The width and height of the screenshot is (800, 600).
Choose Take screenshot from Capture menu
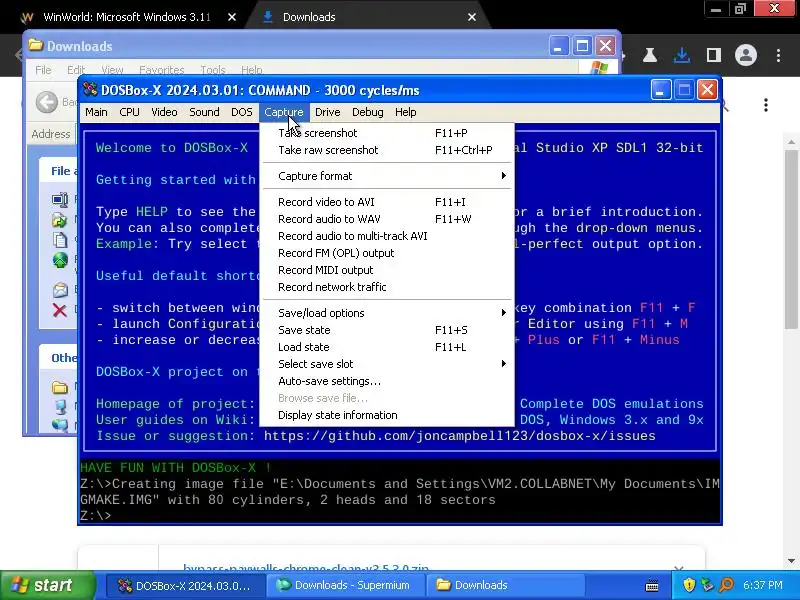pos(387,133)
